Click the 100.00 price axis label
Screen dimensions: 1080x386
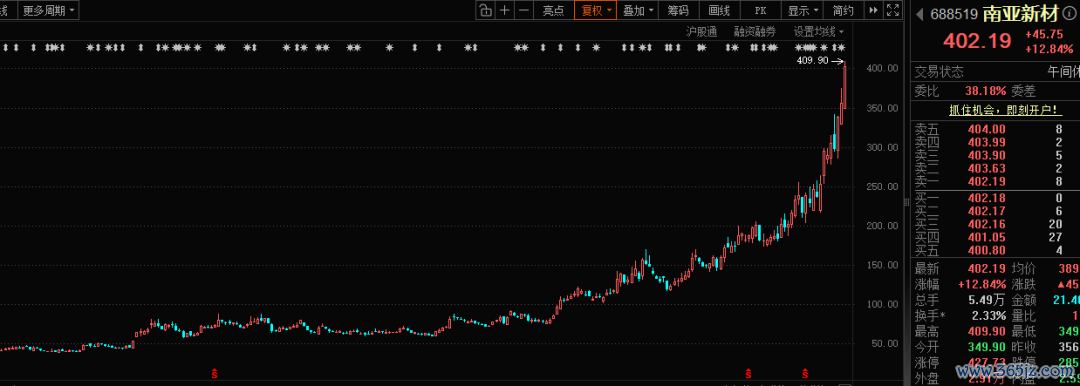click(x=881, y=304)
